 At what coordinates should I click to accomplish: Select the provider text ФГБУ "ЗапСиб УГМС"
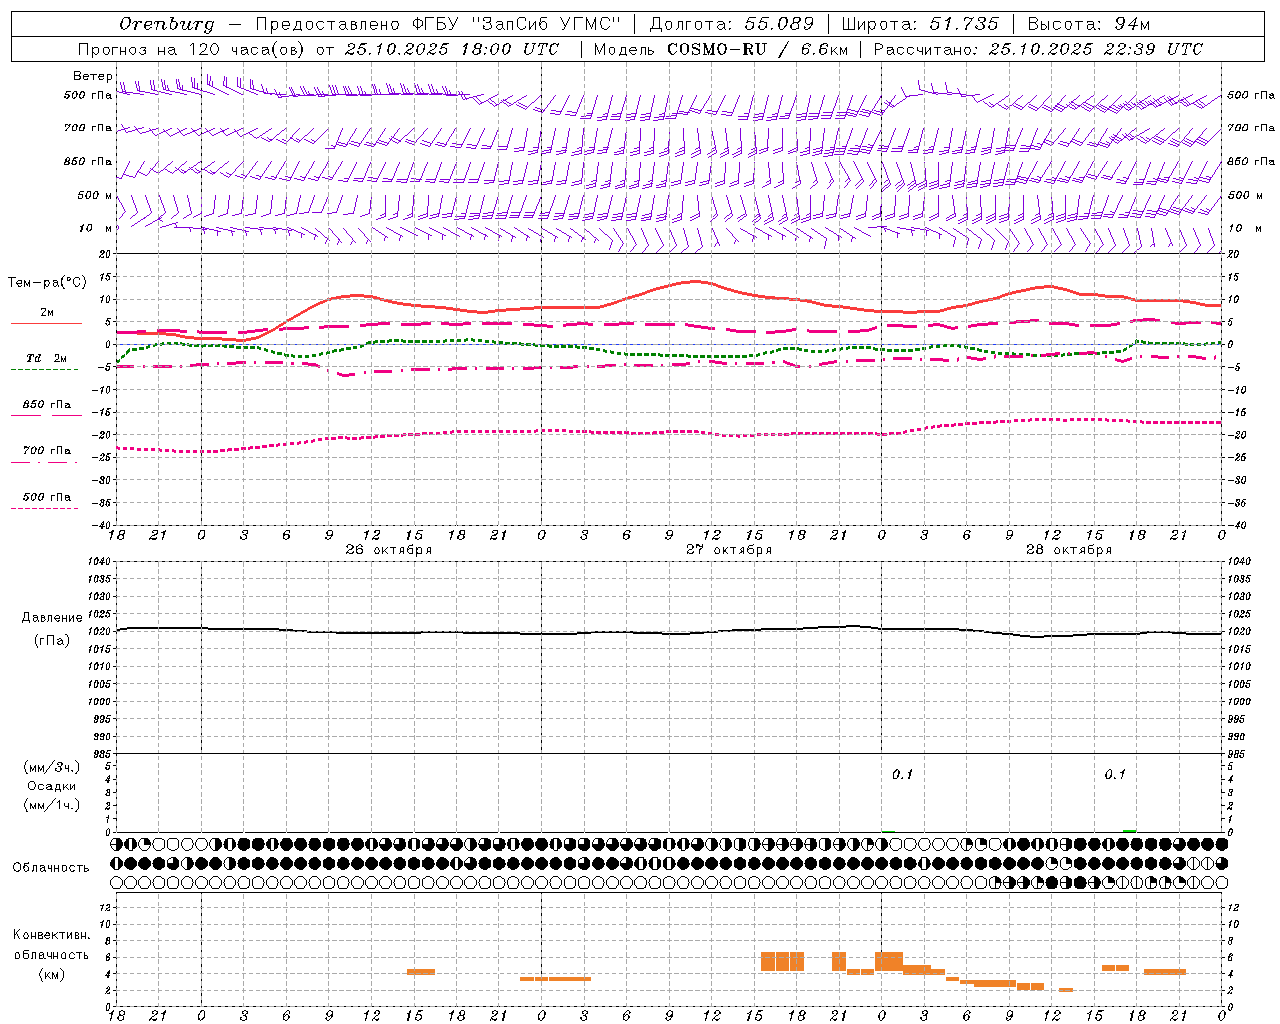coord(516,24)
